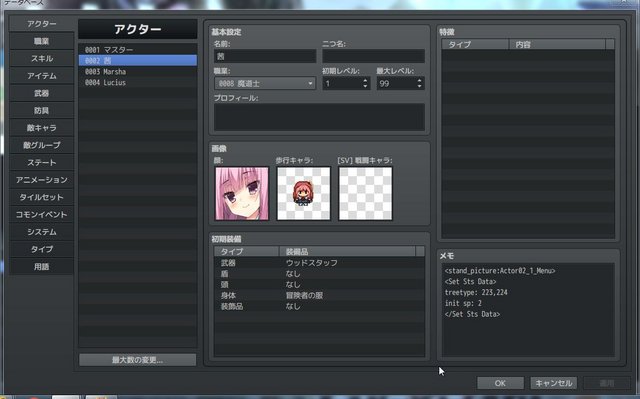Select the 頭 equipment row

(319, 285)
